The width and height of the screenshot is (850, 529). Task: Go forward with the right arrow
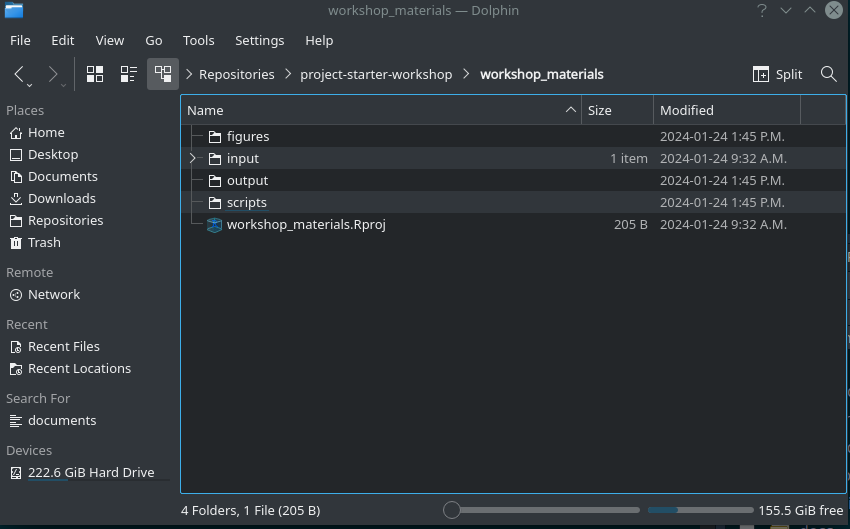click(x=53, y=74)
